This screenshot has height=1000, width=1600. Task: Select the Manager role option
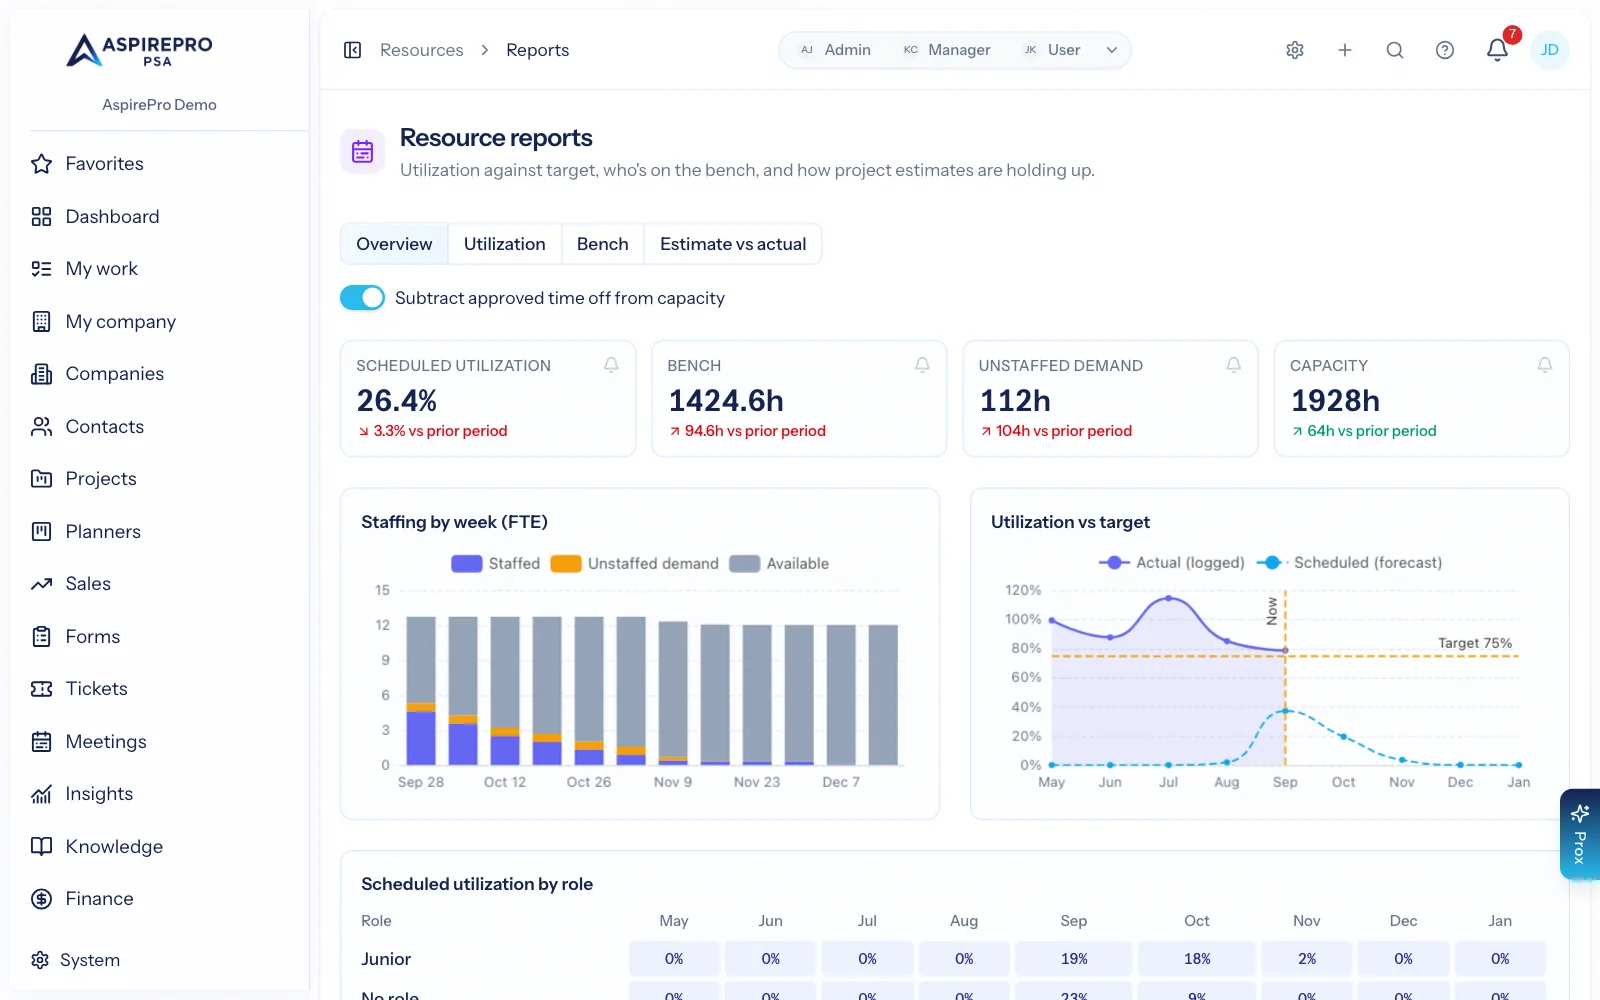(x=946, y=50)
